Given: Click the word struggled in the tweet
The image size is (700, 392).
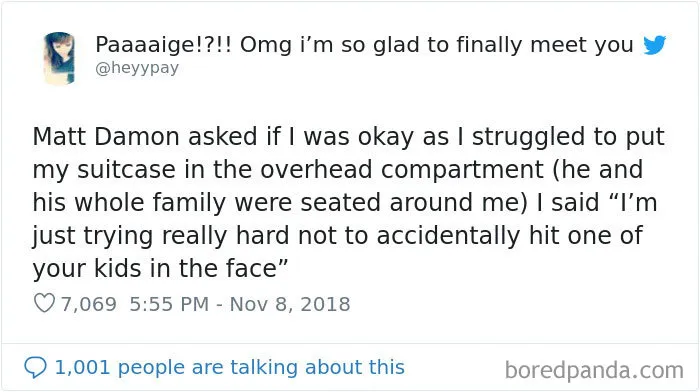Looking at the screenshot, I should (x=528, y=137).
